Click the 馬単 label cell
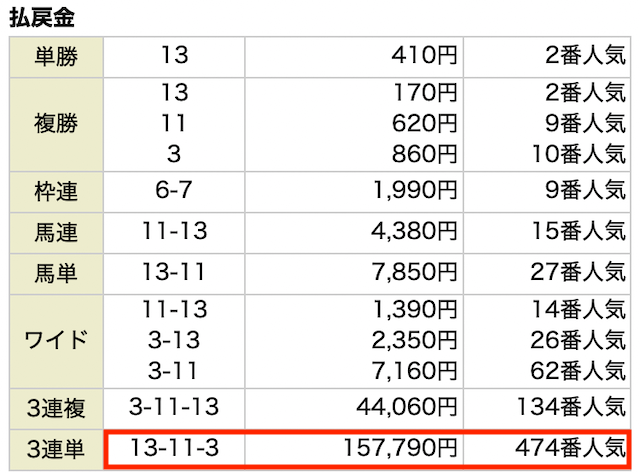The width and height of the screenshot is (640, 473). tap(56, 273)
